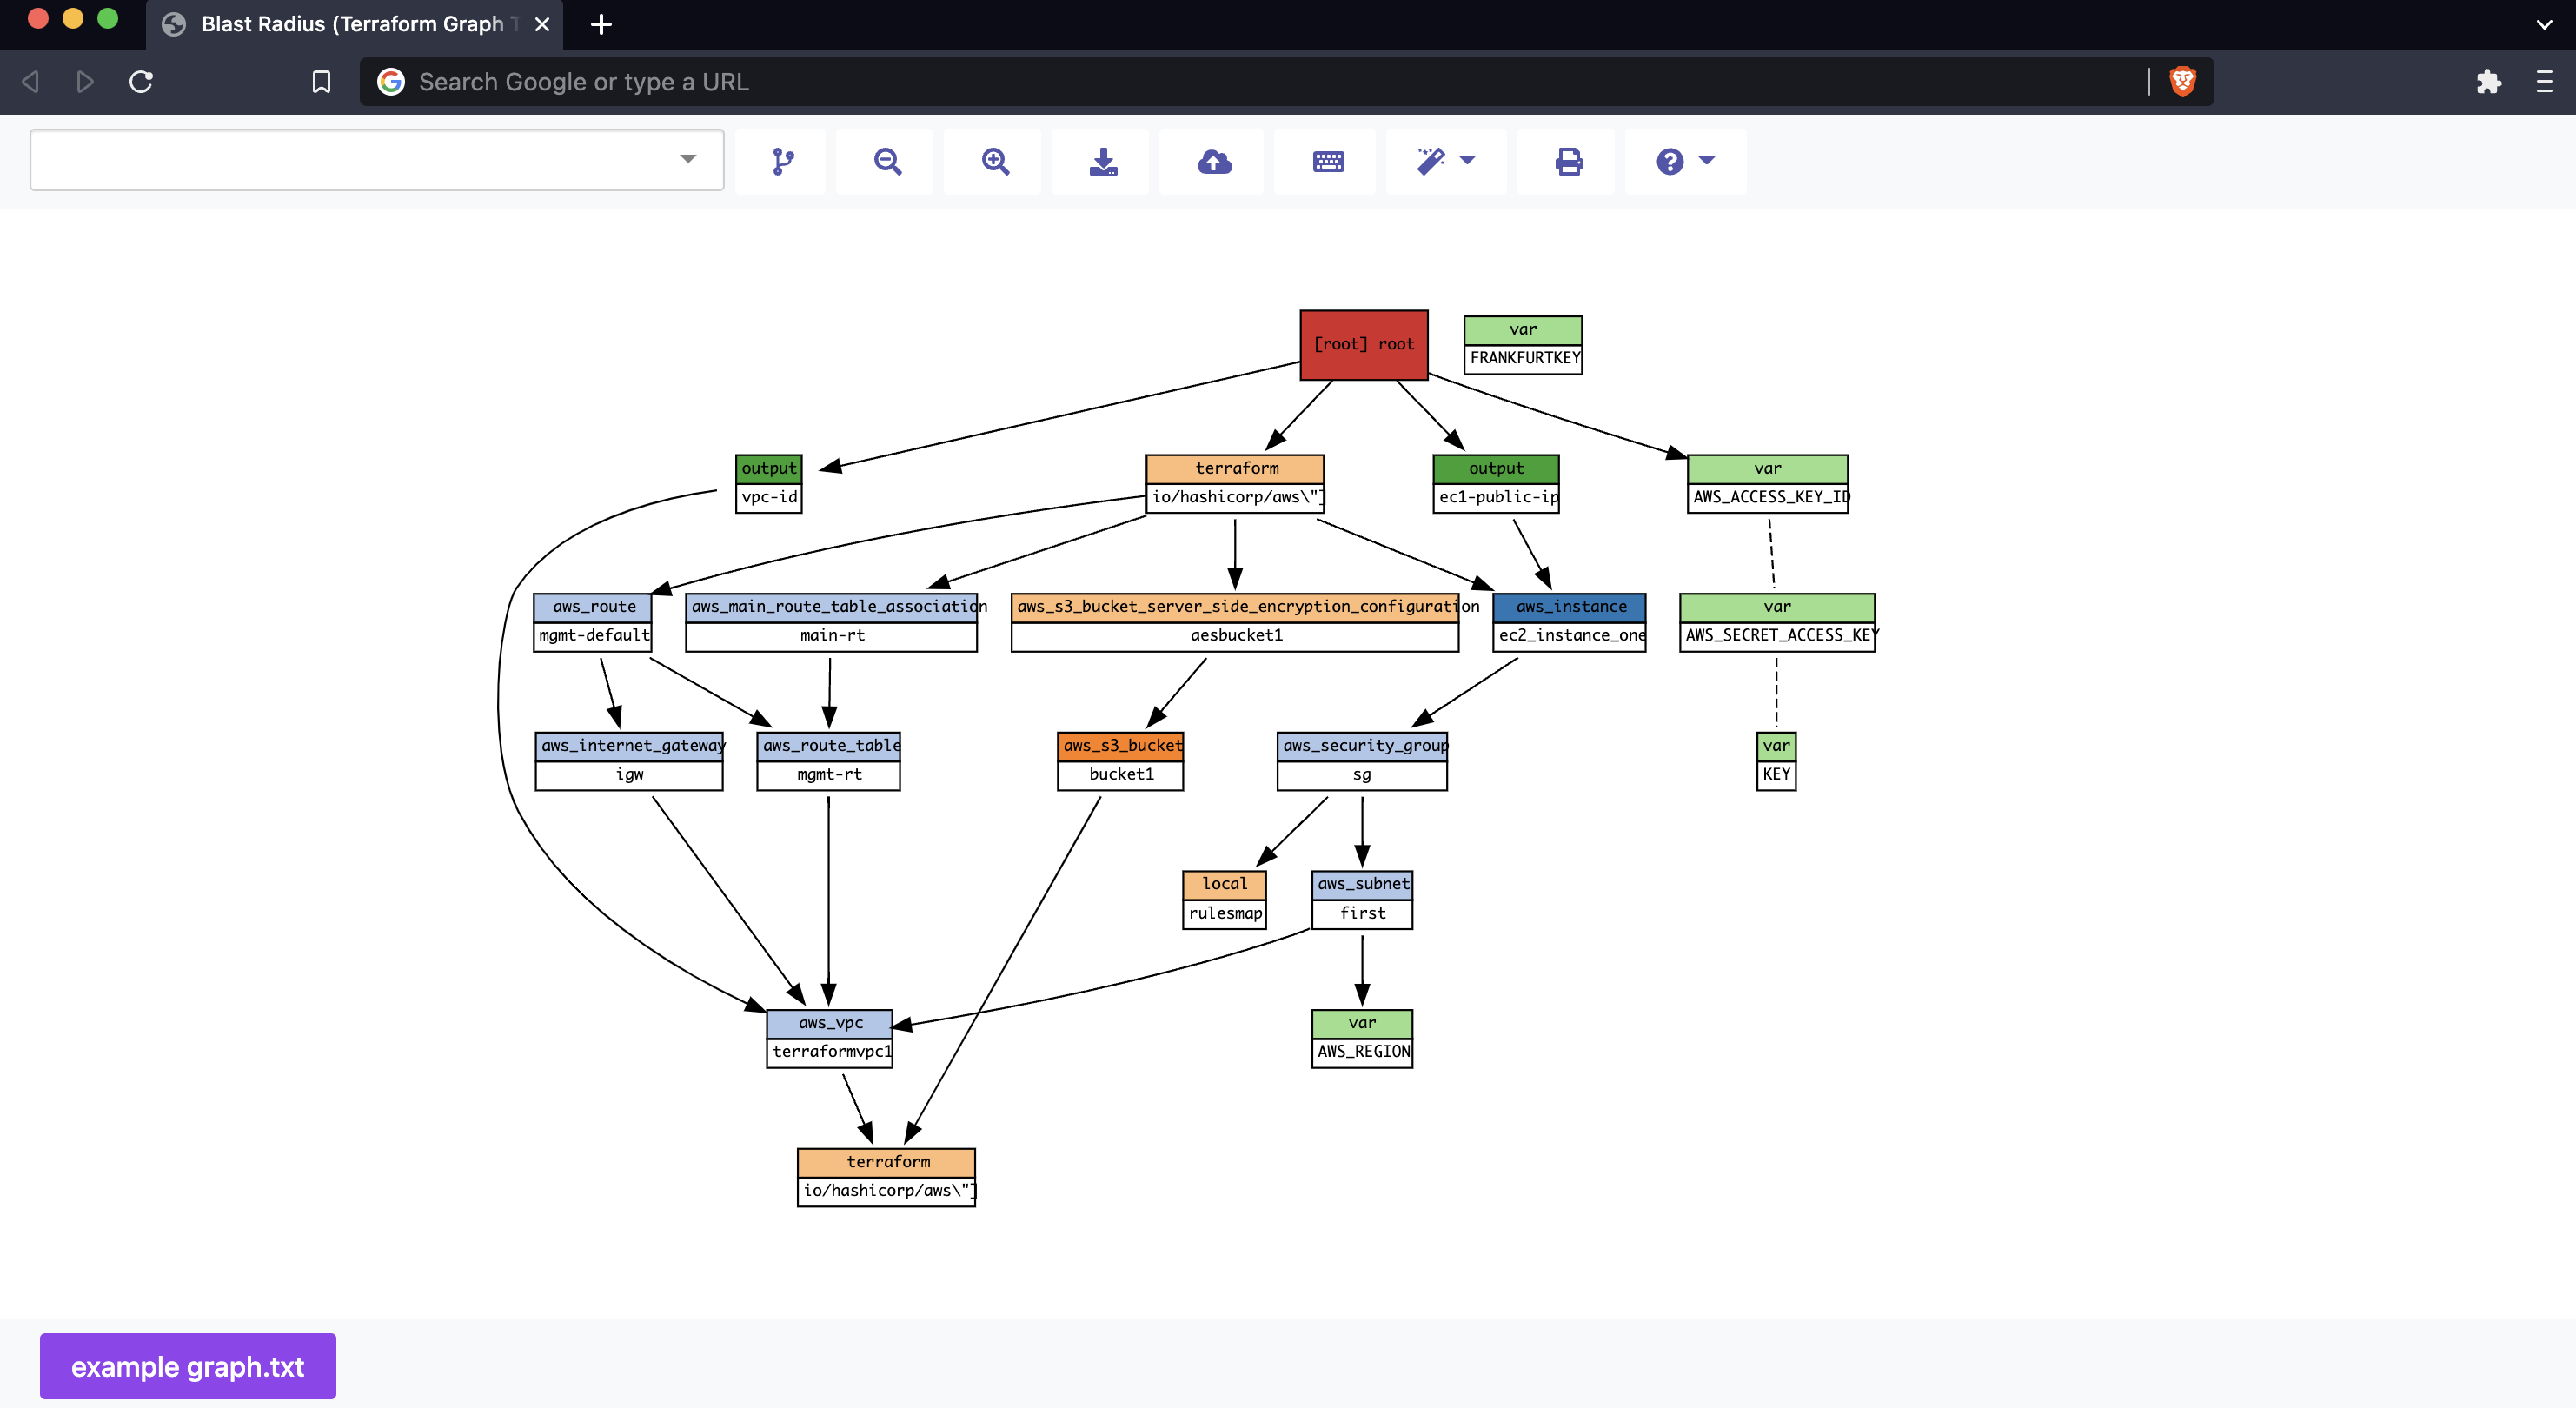This screenshot has width=2576, height=1408.
Task: Select the Blast Radius browser tab
Action: (350, 24)
